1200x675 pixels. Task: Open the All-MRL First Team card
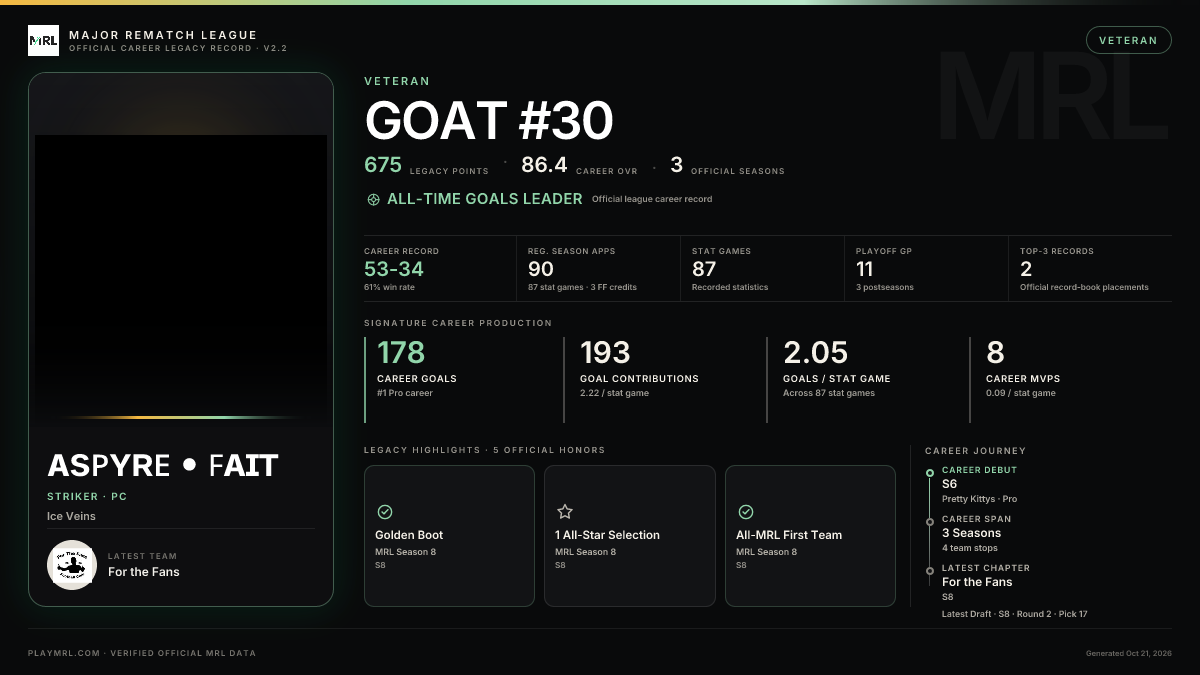[x=810, y=536]
